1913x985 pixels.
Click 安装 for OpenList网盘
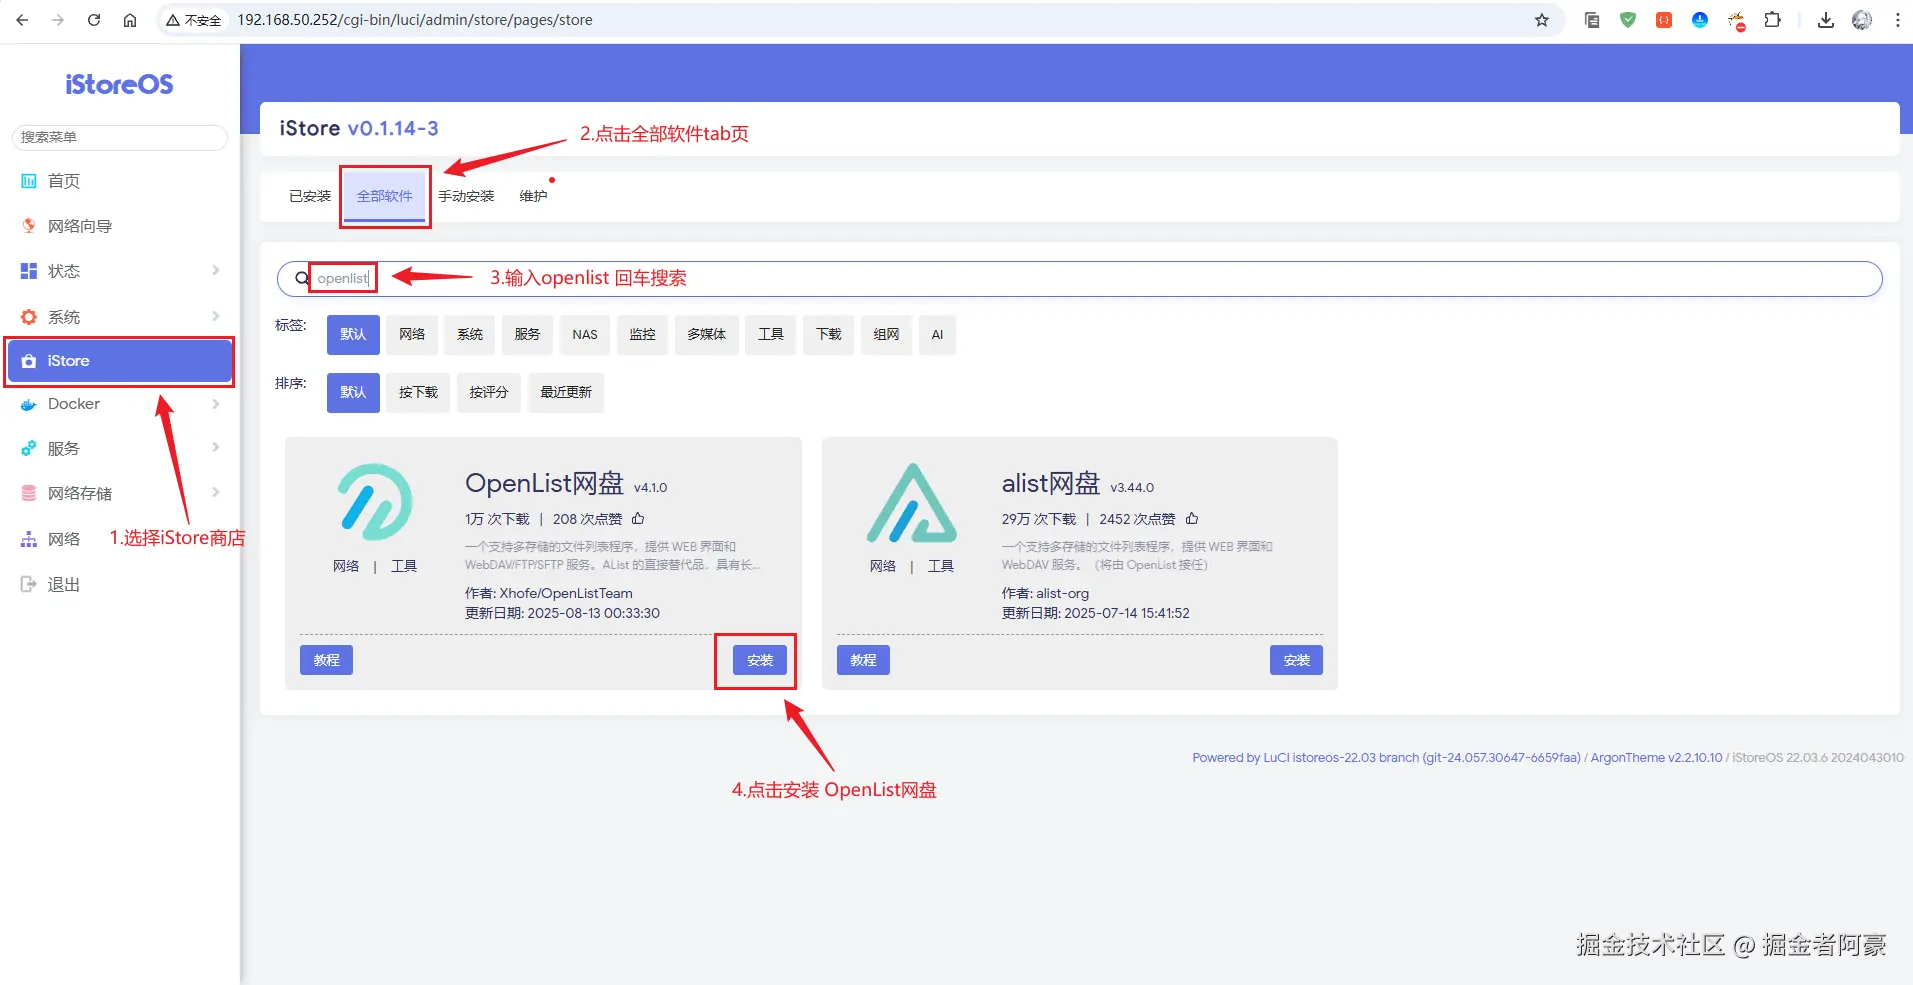pyautogui.click(x=760, y=660)
